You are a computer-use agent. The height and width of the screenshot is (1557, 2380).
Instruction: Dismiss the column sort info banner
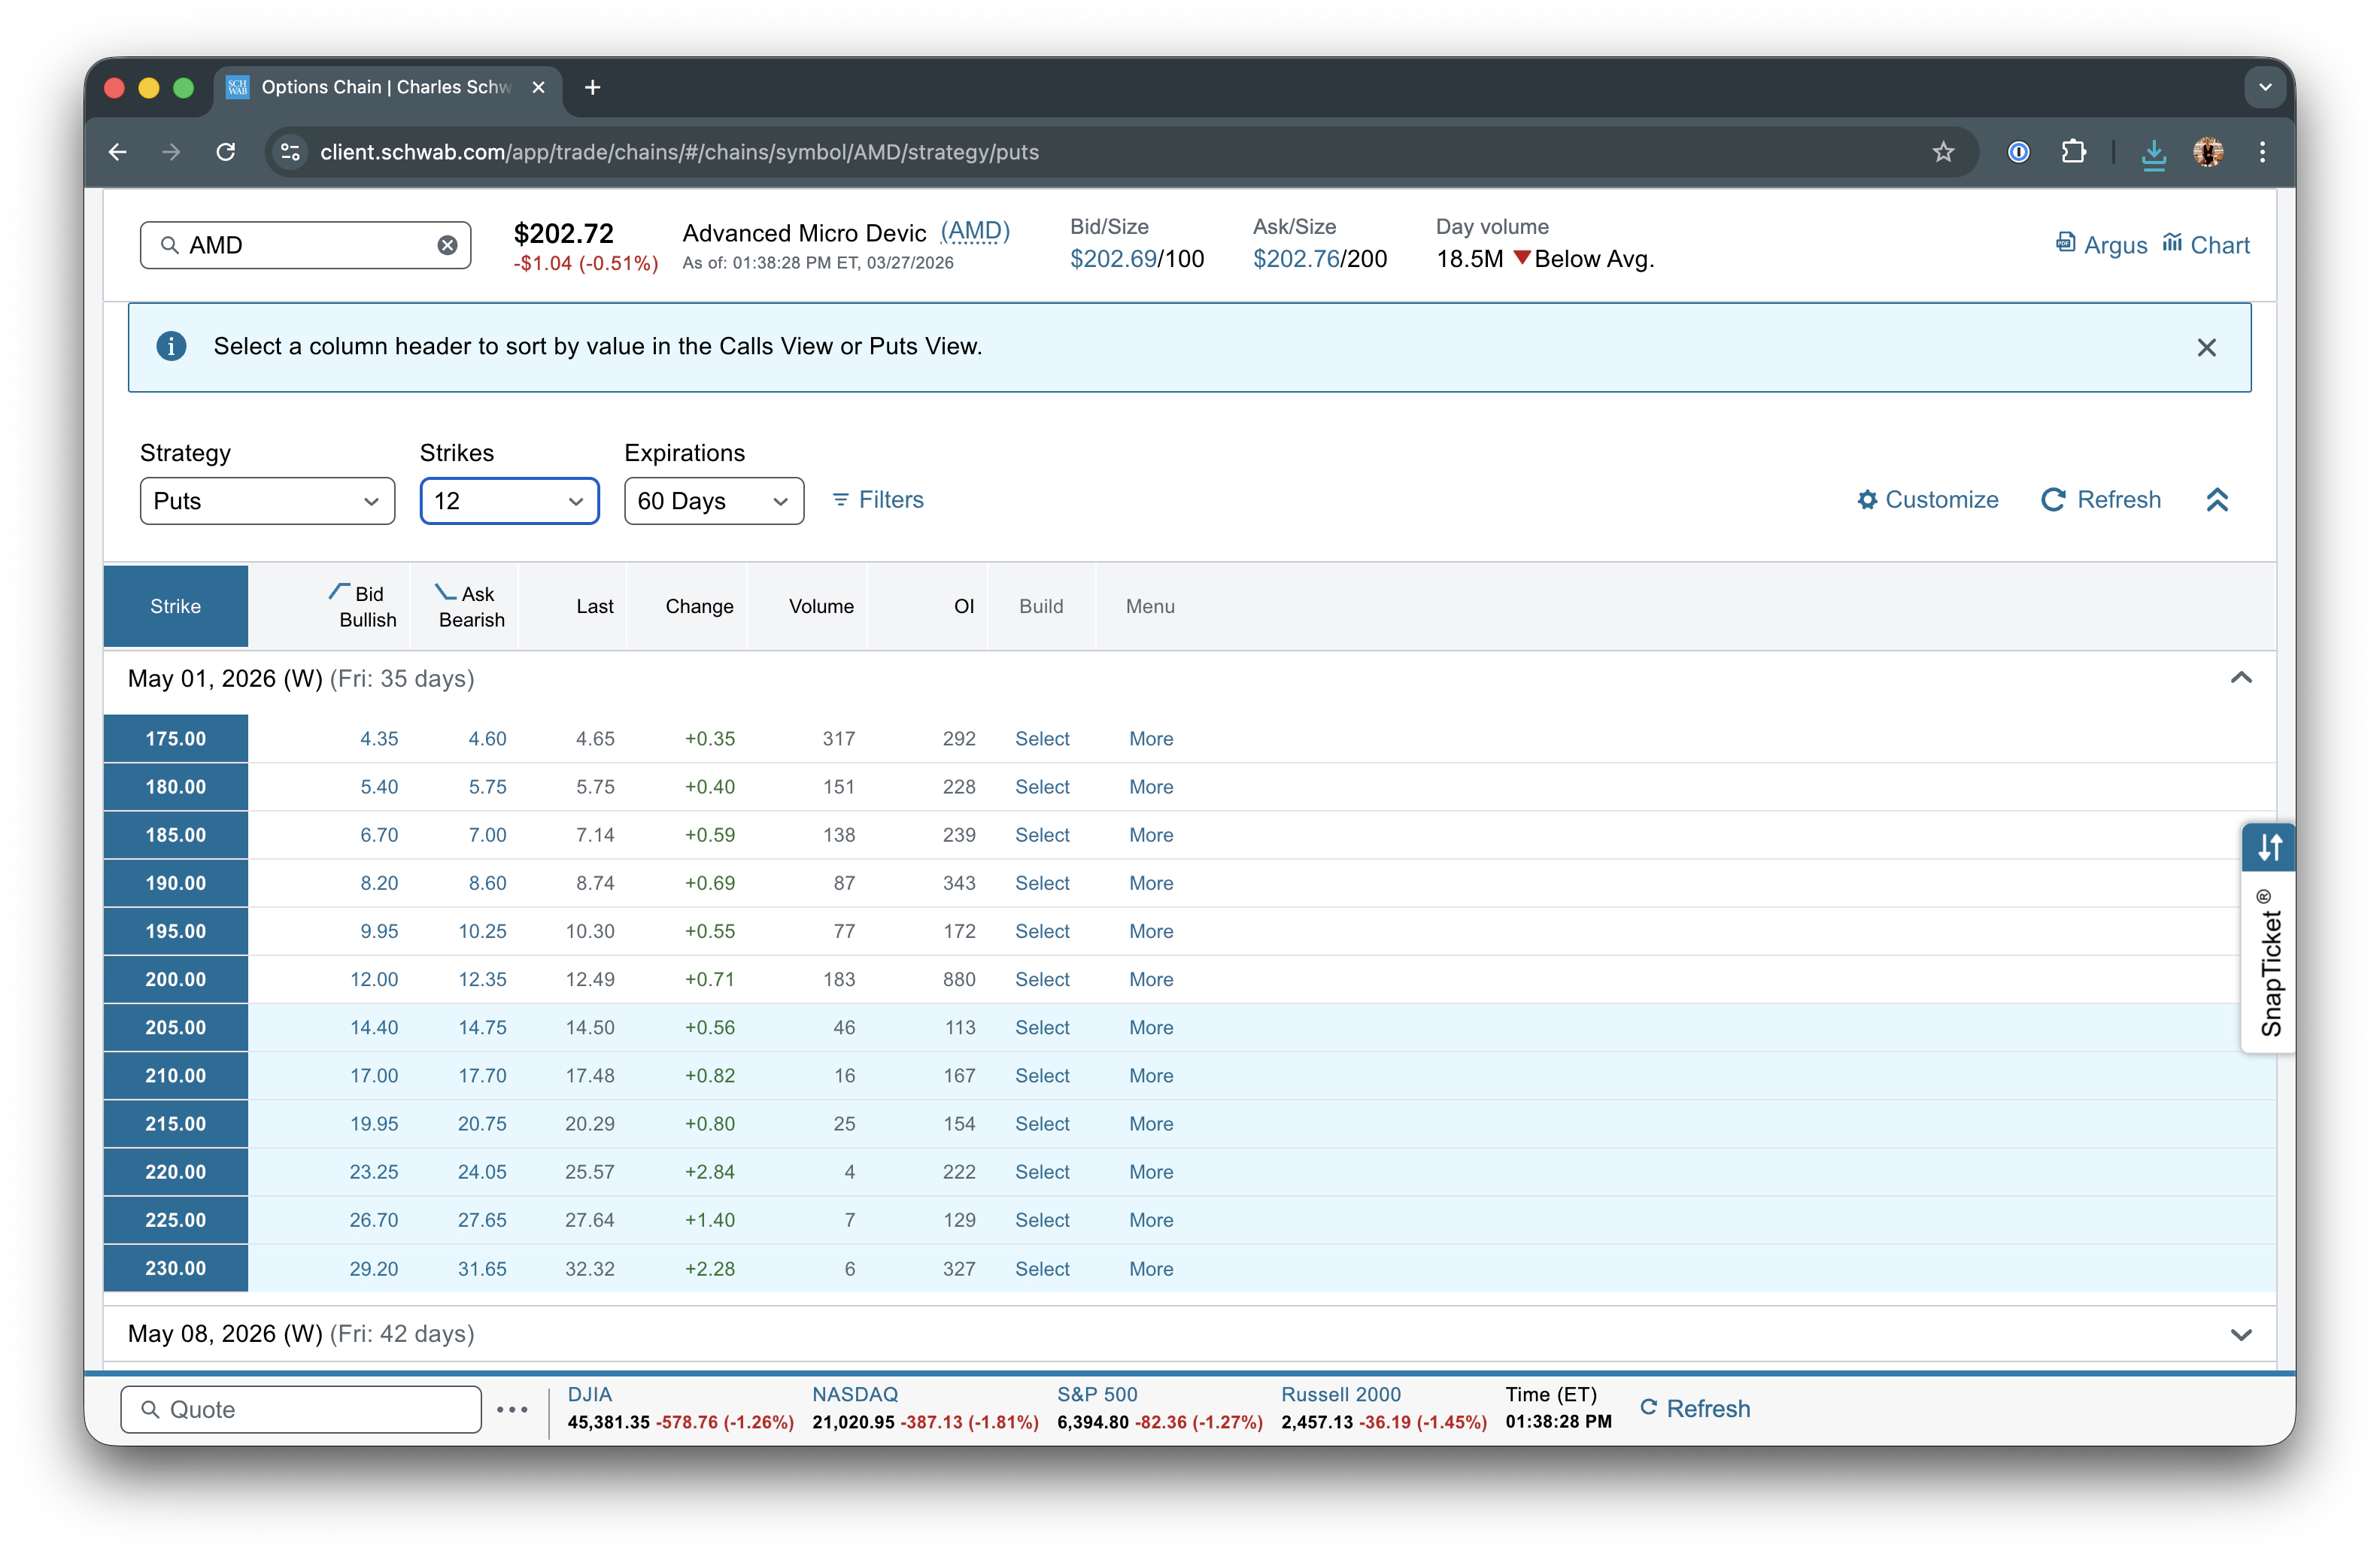pyautogui.click(x=2206, y=347)
